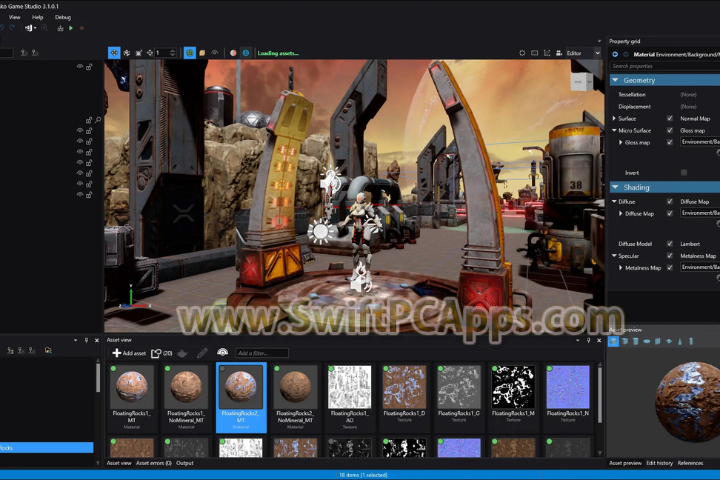Collapse the Specular property
The image size is (720, 480).
point(614,255)
